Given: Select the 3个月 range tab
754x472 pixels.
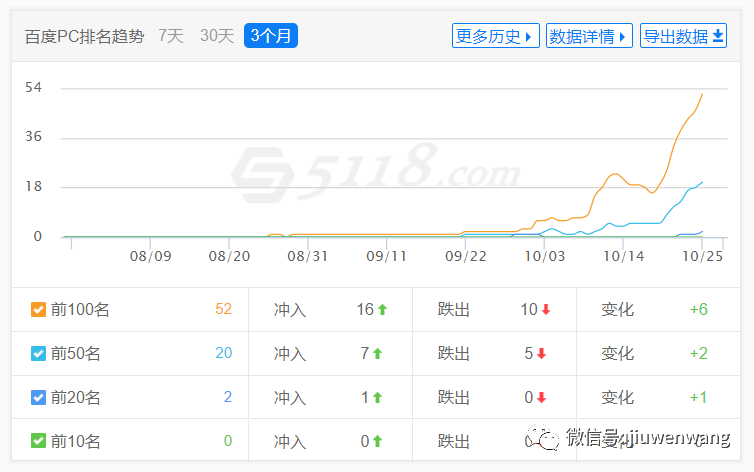Looking at the screenshot, I should 271,36.
